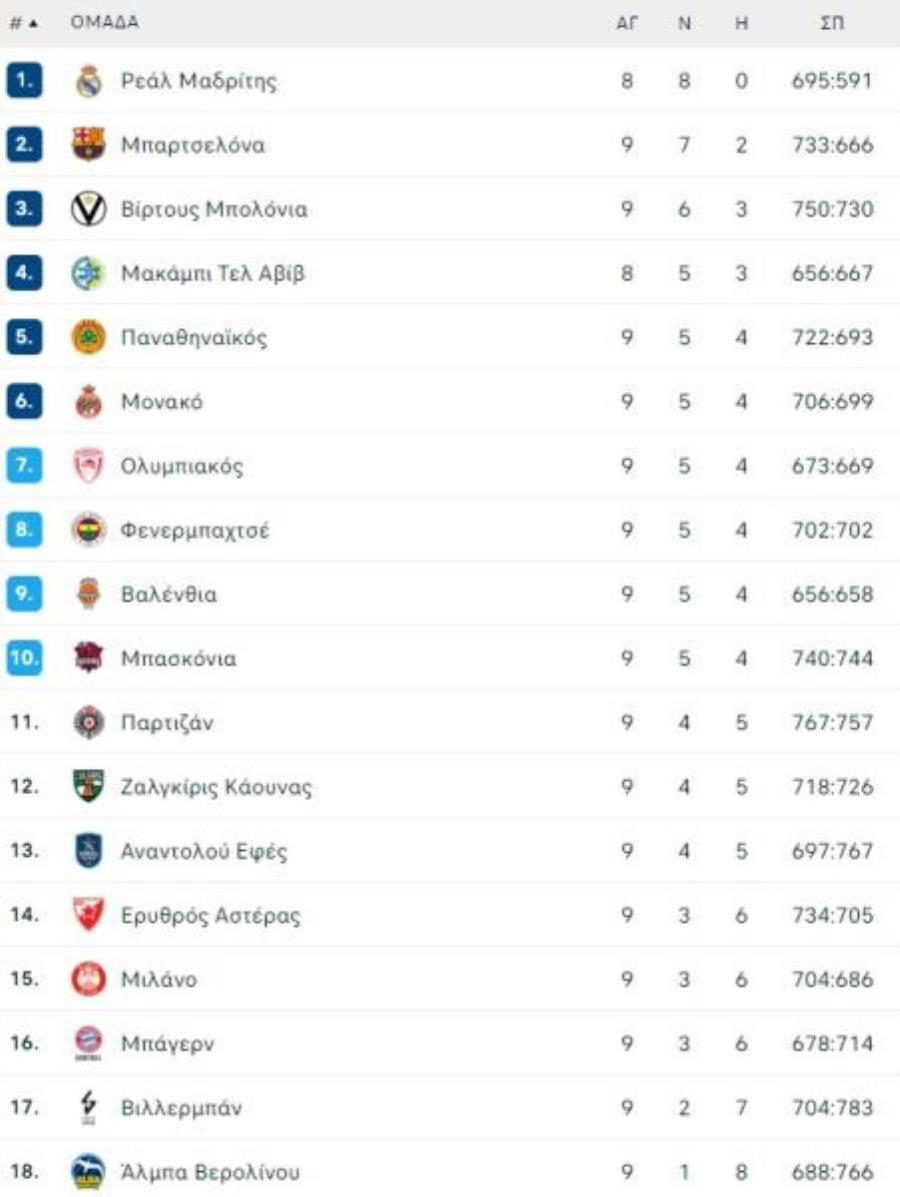Image resolution: width=900 pixels, height=1197 pixels.
Task: Open the Μακάμπι Τελ Αβίβ team link
Action: coord(212,273)
